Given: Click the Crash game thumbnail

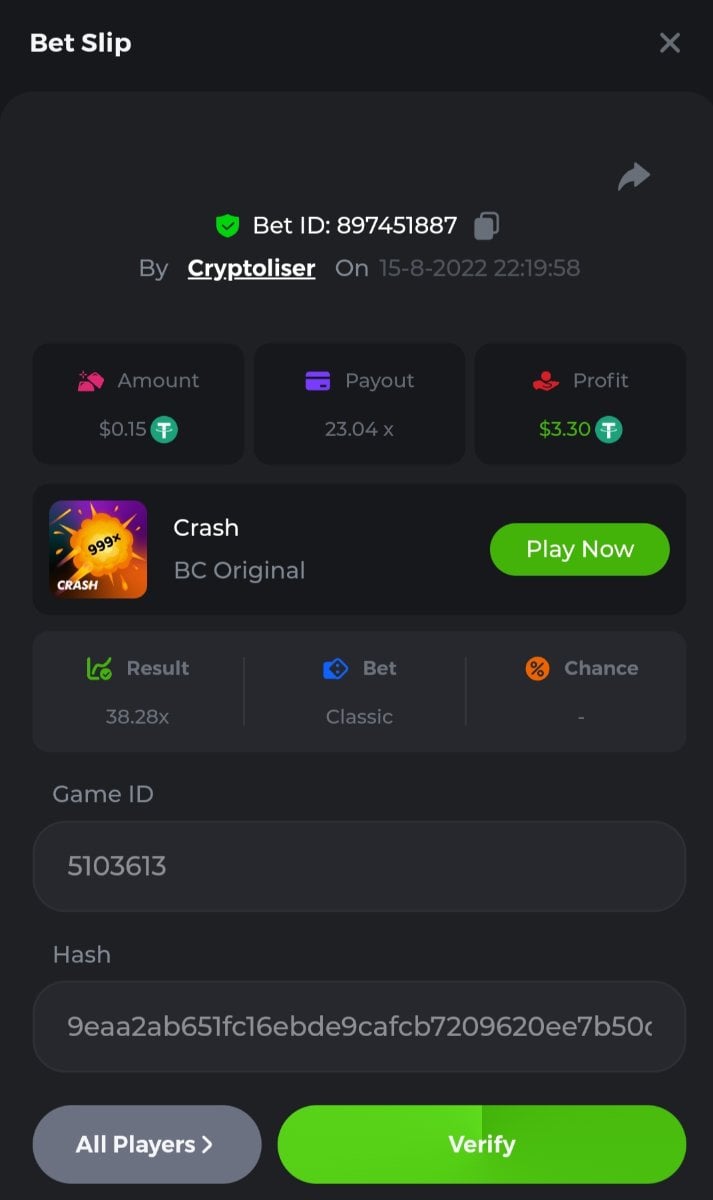Looking at the screenshot, I should pyautogui.click(x=98, y=549).
